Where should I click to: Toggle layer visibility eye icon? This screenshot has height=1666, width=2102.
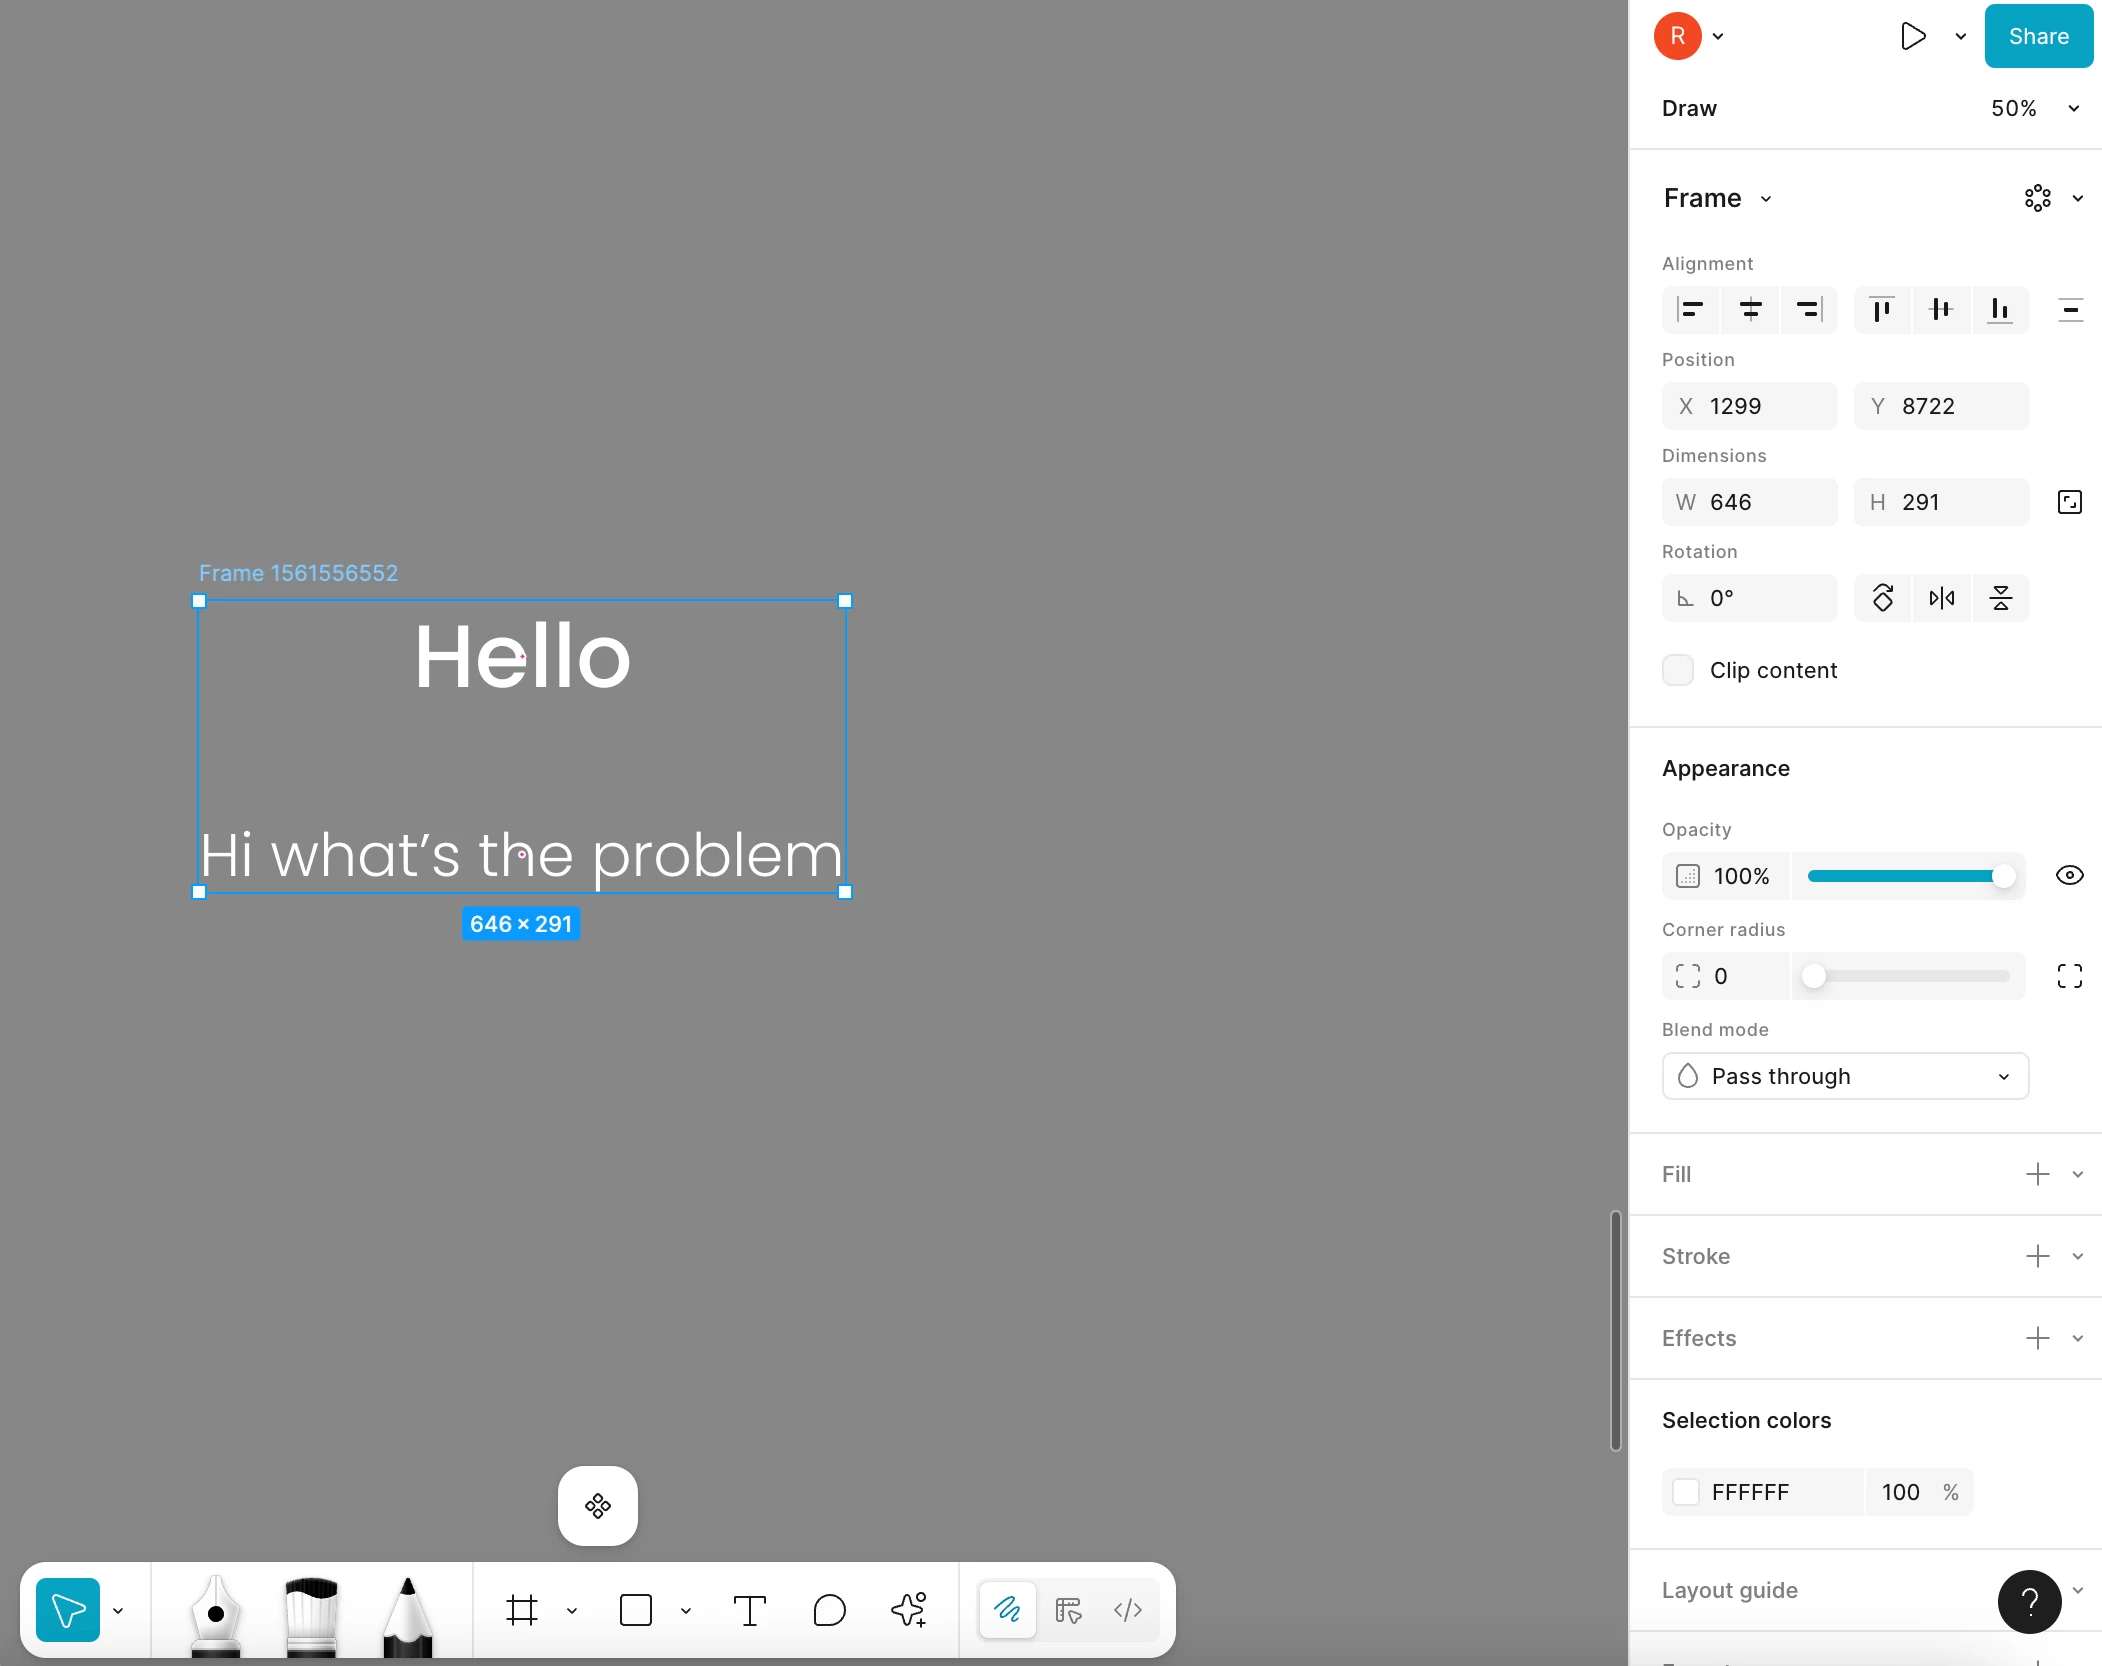pos(2069,876)
